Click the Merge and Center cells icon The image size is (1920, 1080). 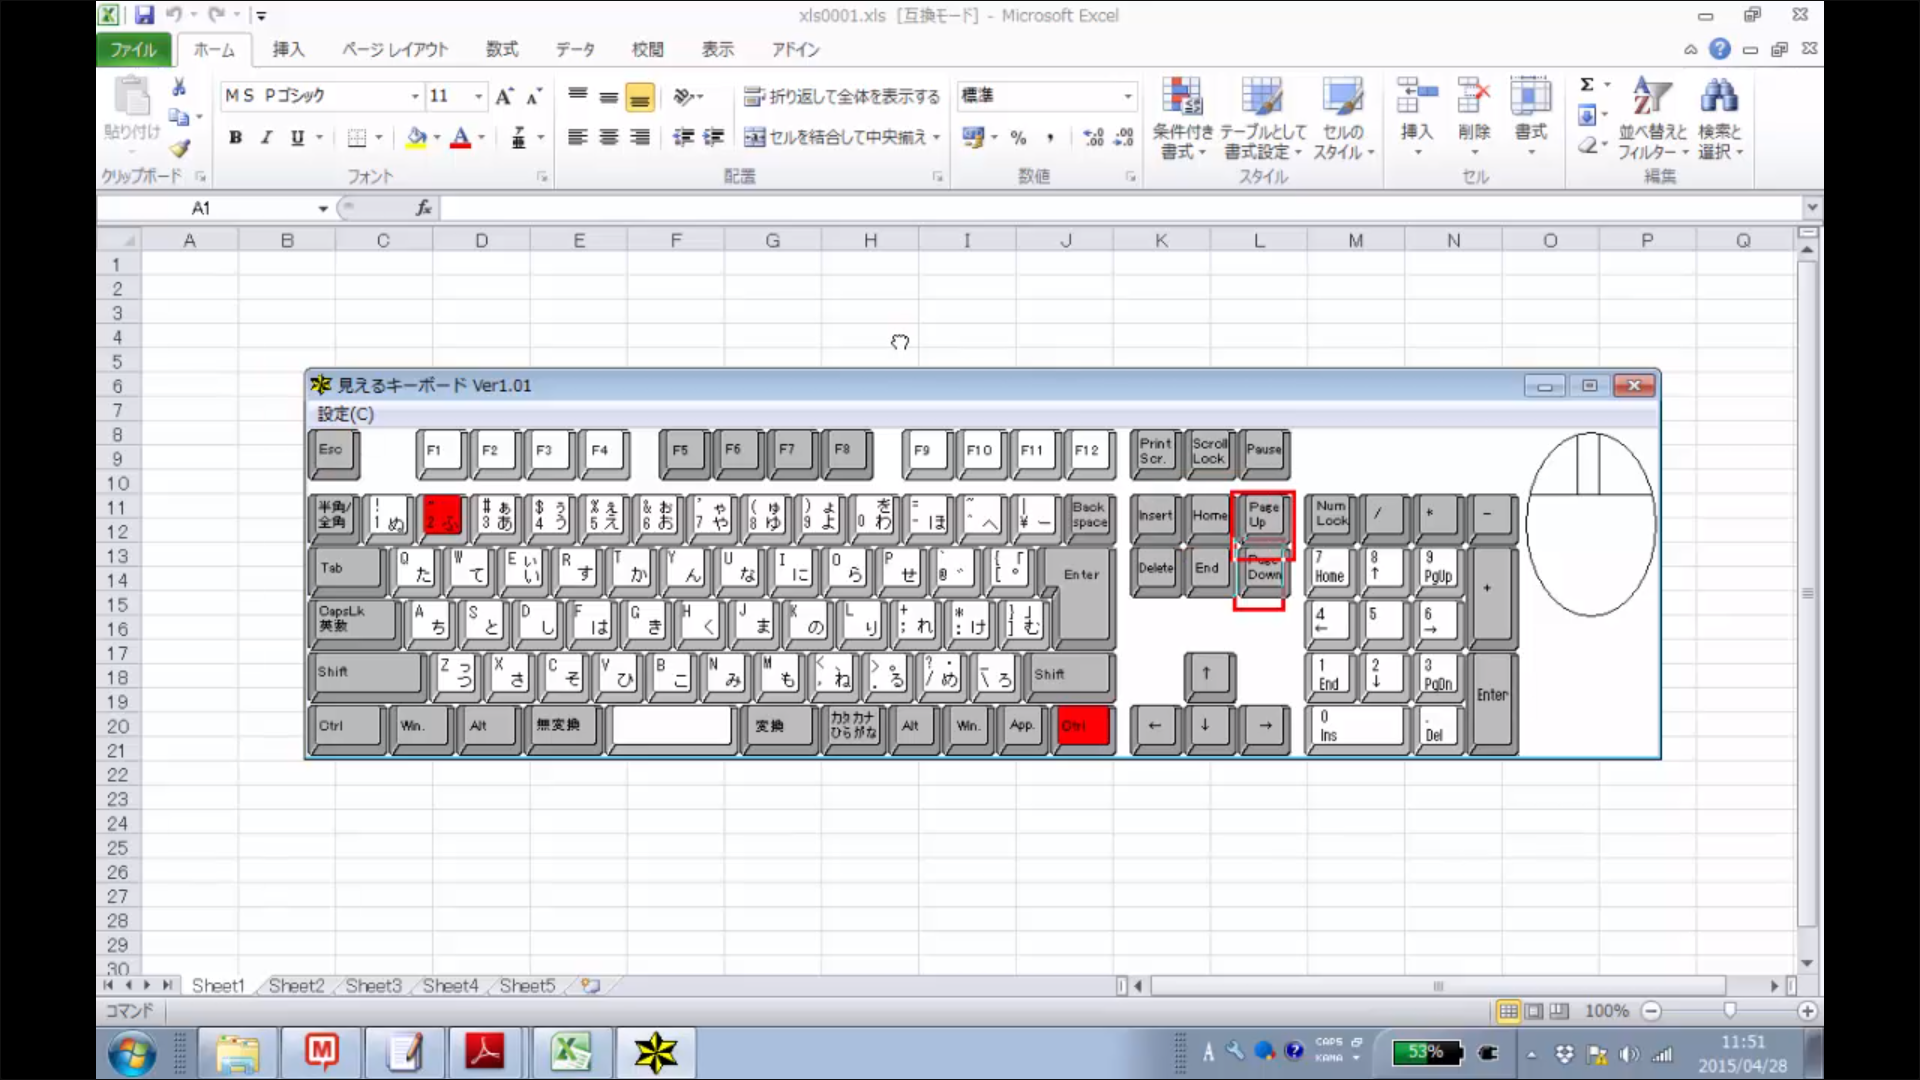pos(755,137)
